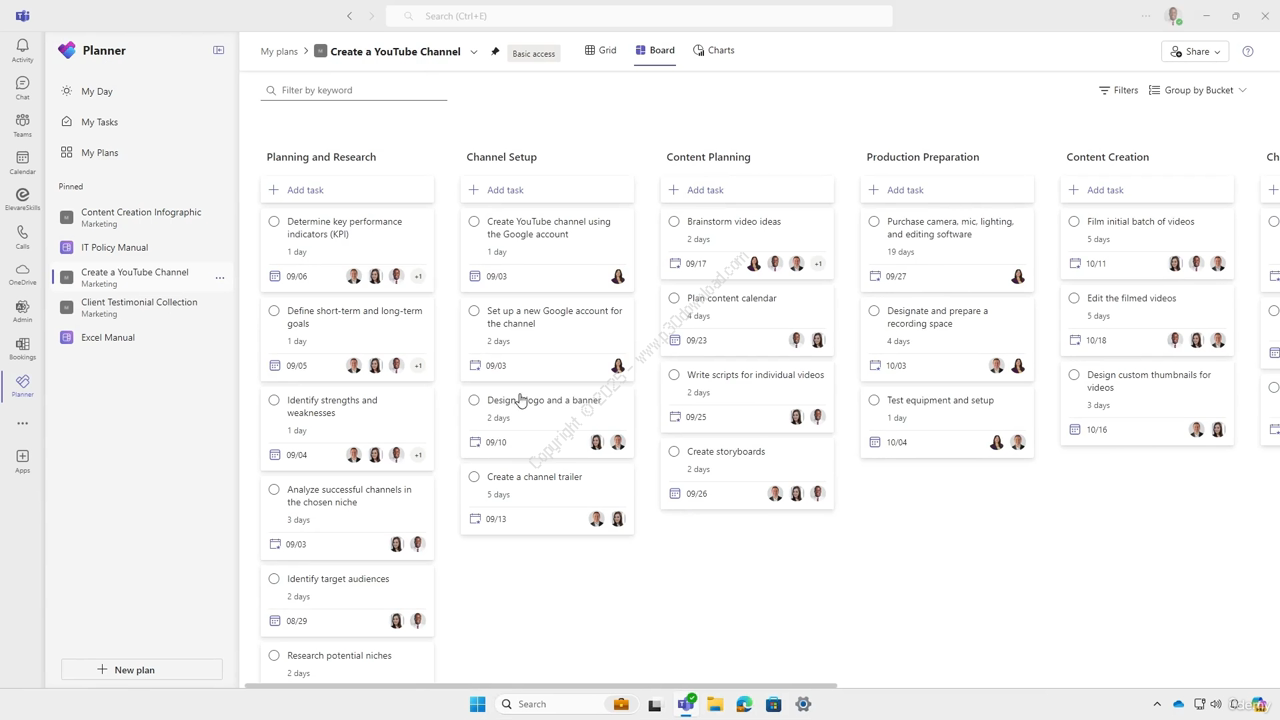Click the Bookings app icon
1280x720 pixels.
[x=22, y=348]
